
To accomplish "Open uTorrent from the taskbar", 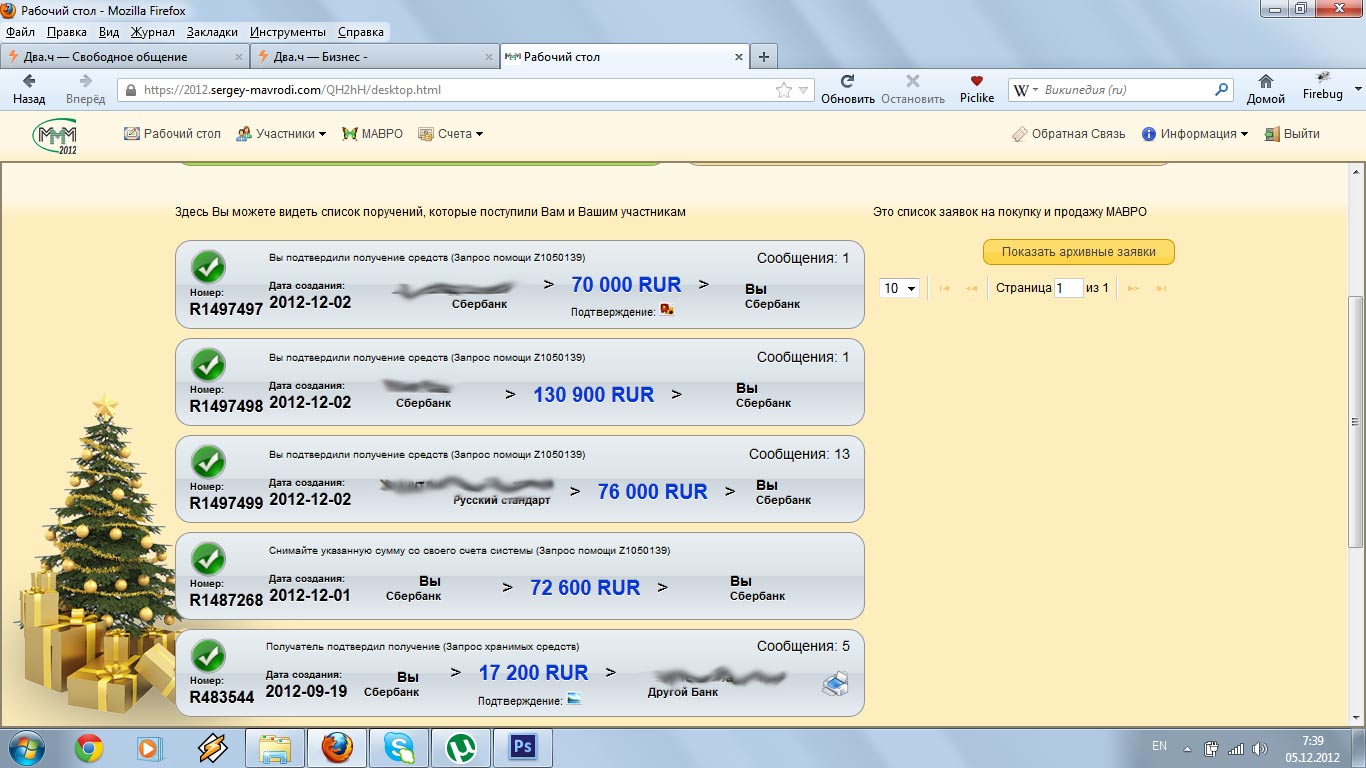I will click(x=461, y=748).
